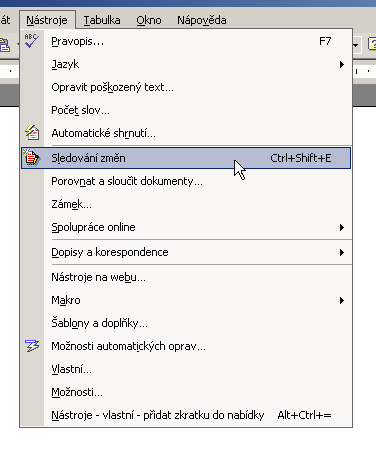Click the help icon at toolbar edge
The image size is (376, 456).
click(x=372, y=44)
